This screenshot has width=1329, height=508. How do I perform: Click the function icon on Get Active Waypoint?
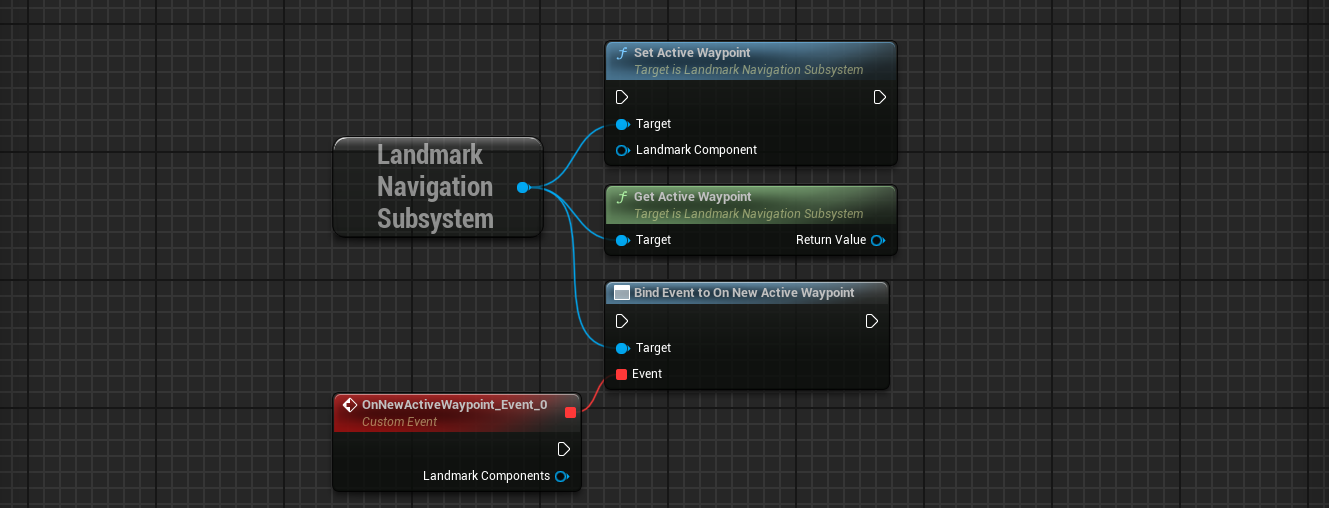click(621, 197)
